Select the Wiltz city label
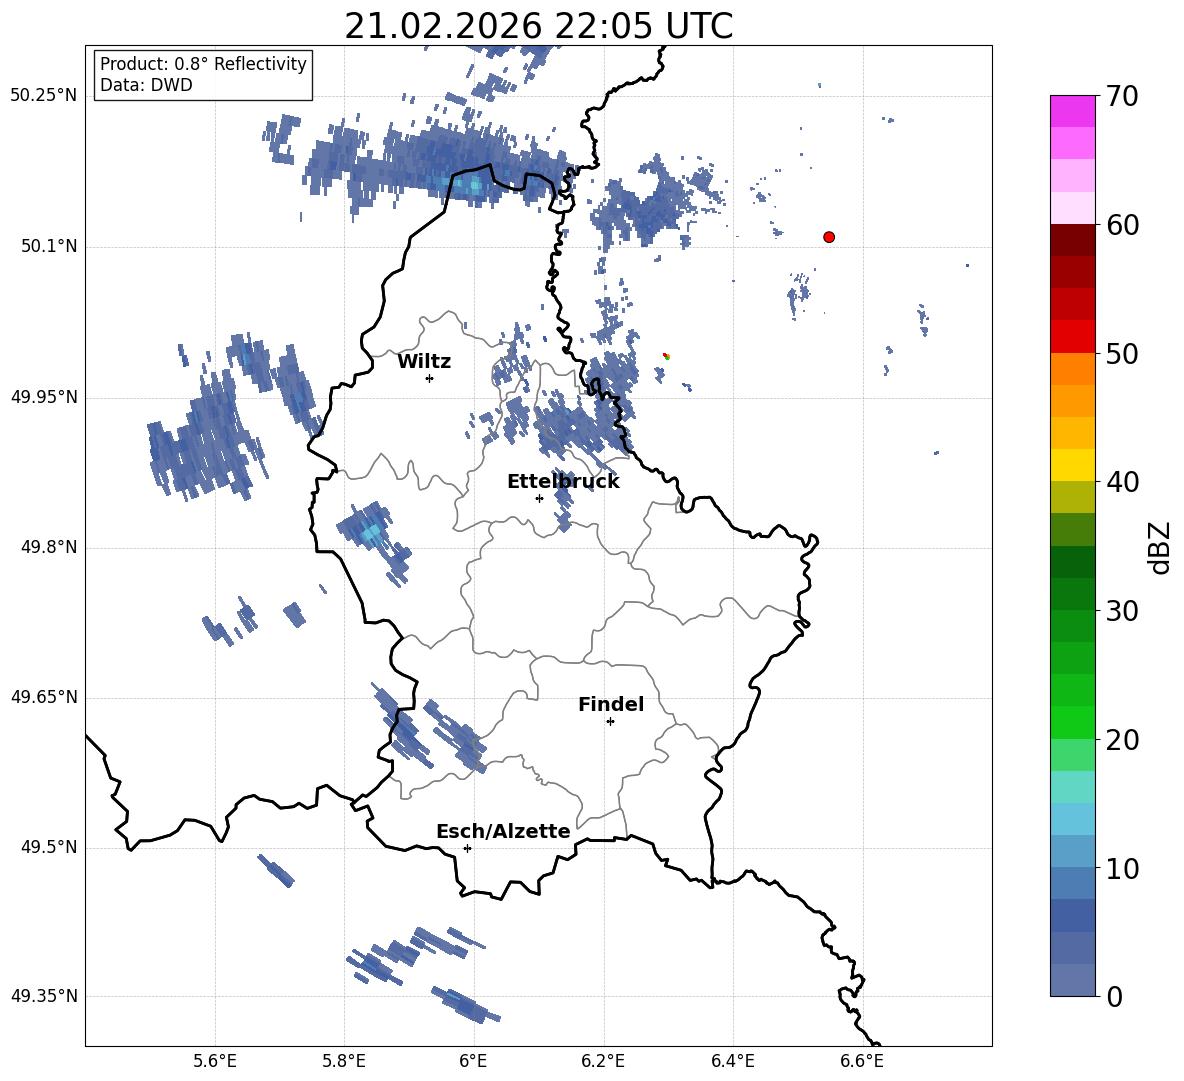 tap(424, 362)
